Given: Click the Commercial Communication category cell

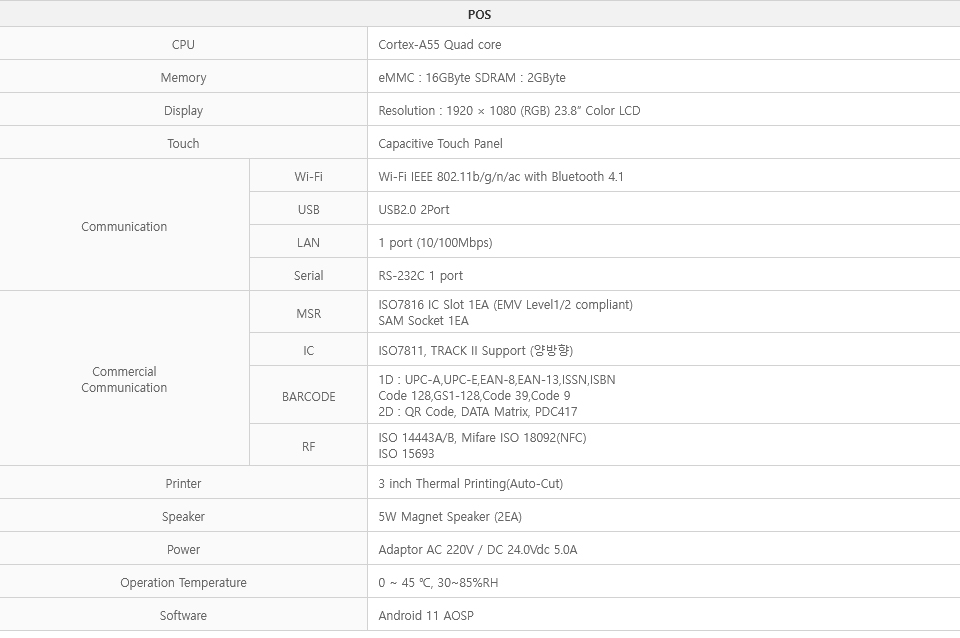Looking at the screenshot, I should (x=124, y=380).
